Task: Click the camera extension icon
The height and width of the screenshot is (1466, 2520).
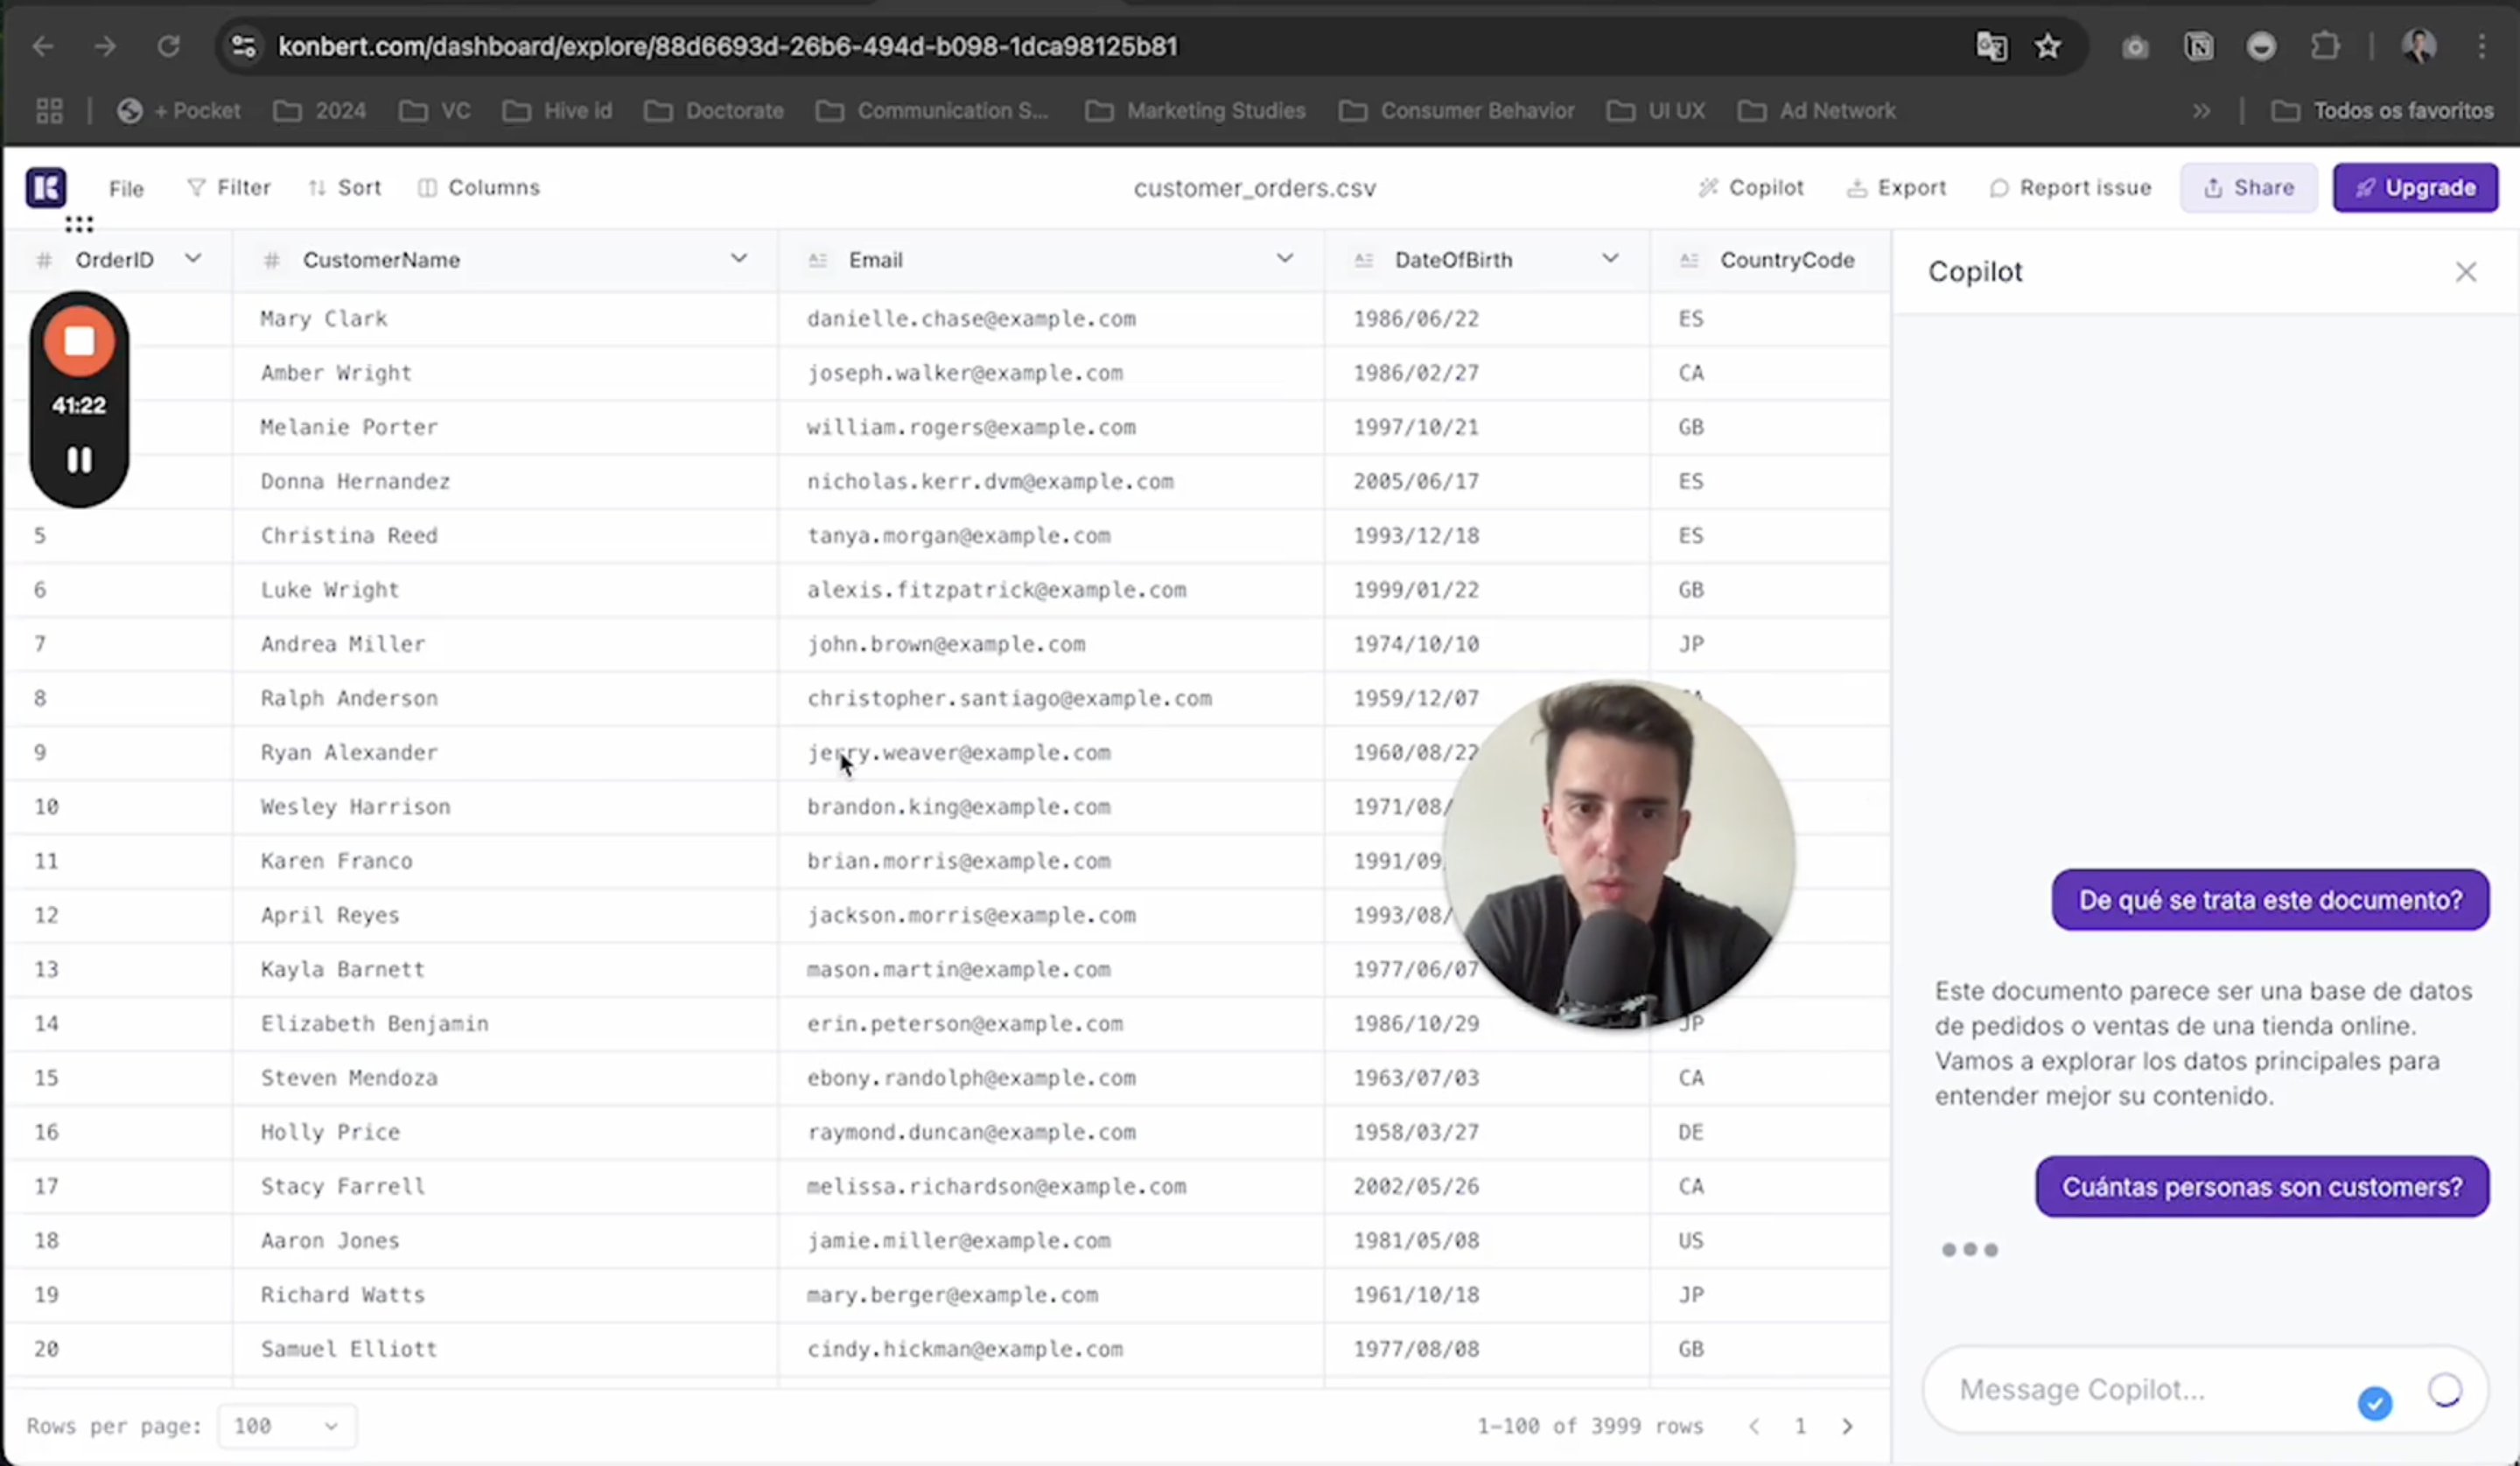Action: (2135, 46)
